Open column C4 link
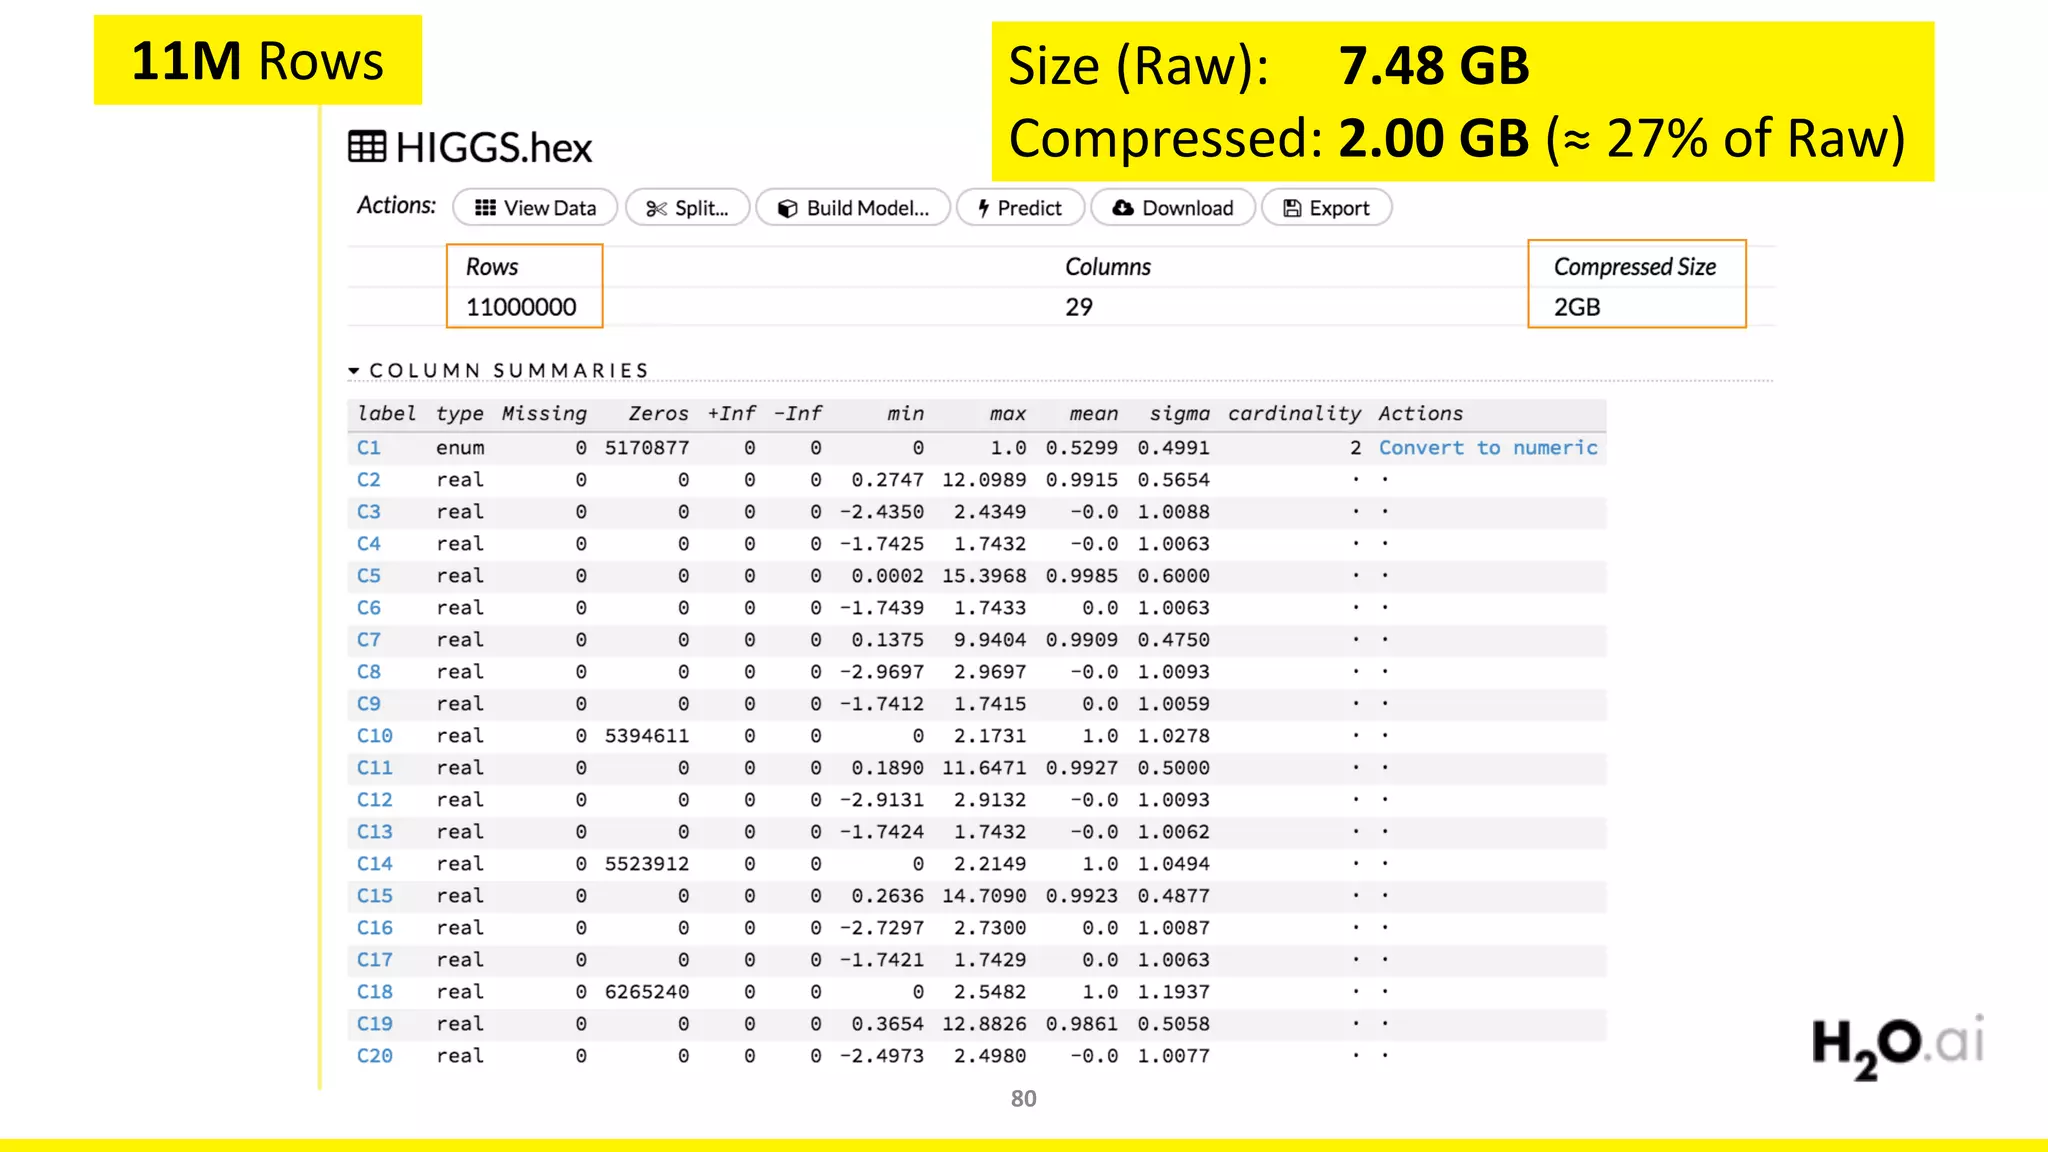The height and width of the screenshot is (1152, 2048). pyautogui.click(x=369, y=544)
